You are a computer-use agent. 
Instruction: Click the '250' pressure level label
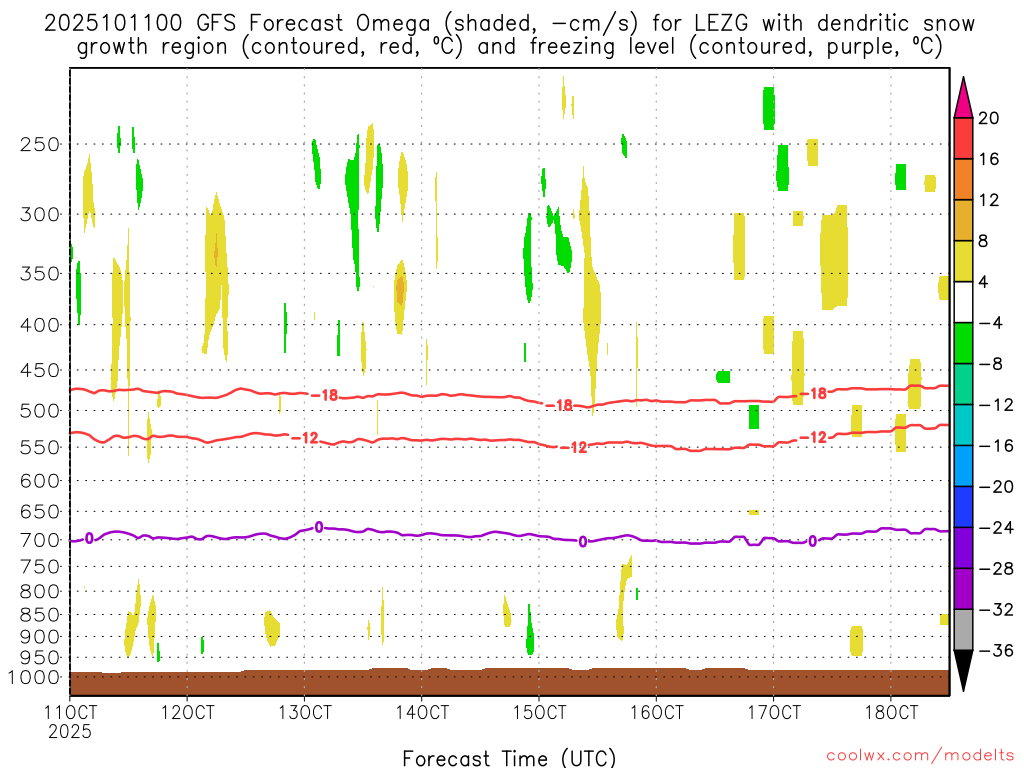point(40,144)
